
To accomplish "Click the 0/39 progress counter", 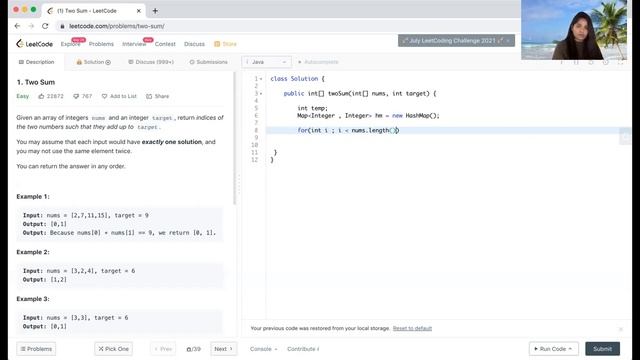I will click(193, 349).
